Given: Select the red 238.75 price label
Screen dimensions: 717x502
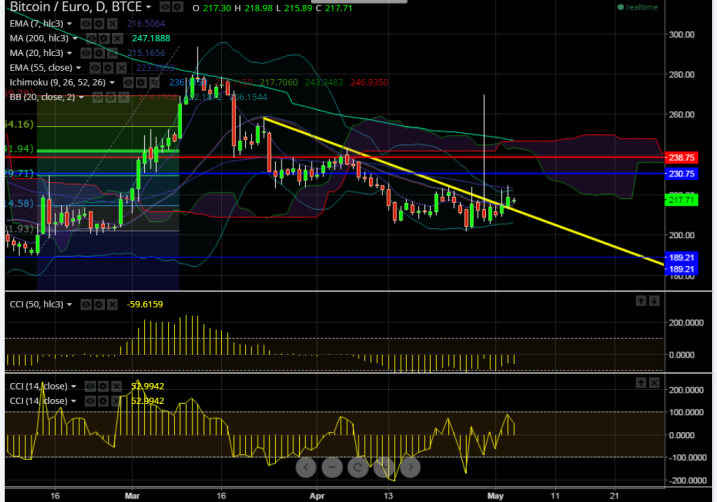Looking at the screenshot, I should click(x=681, y=158).
